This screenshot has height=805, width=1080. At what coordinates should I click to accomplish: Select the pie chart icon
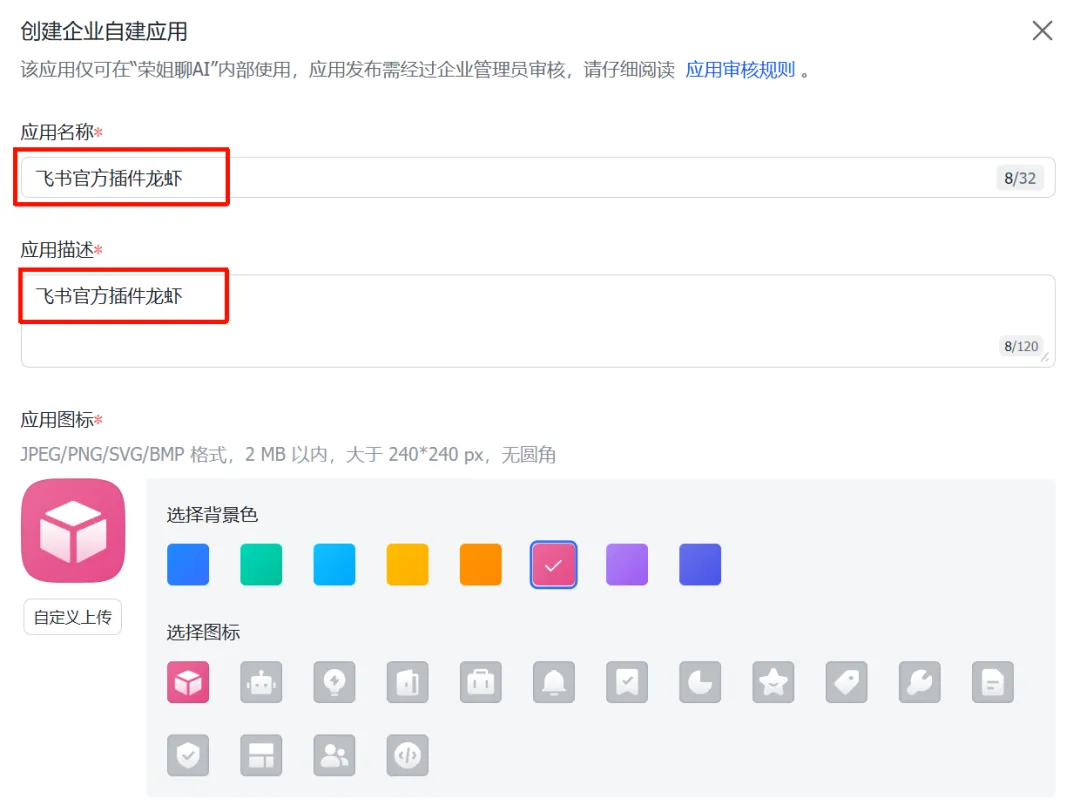[700, 682]
